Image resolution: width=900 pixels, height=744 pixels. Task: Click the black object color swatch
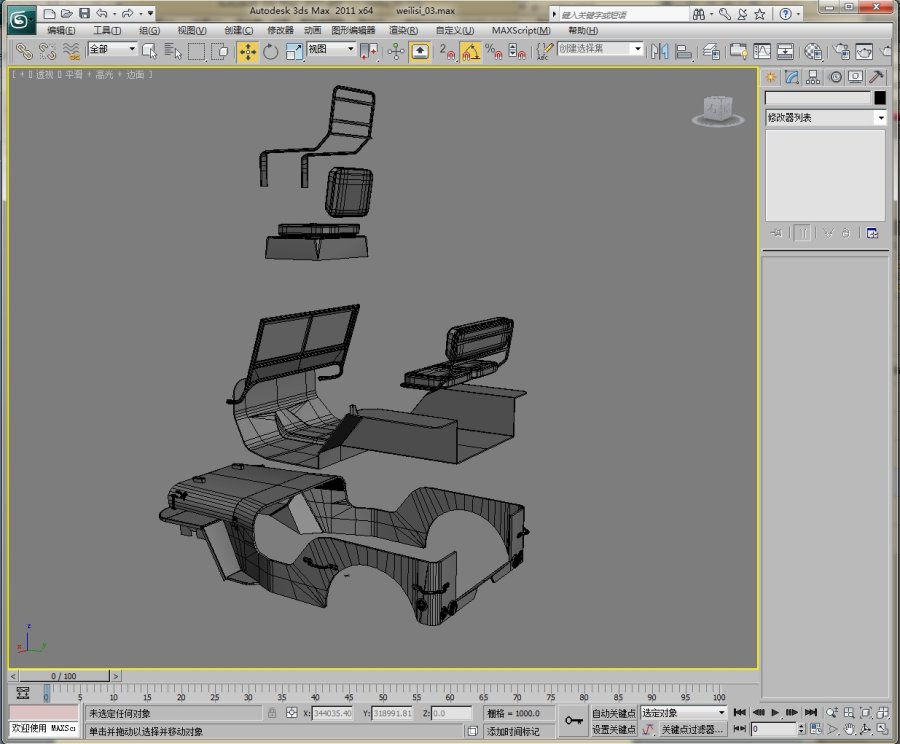[880, 98]
